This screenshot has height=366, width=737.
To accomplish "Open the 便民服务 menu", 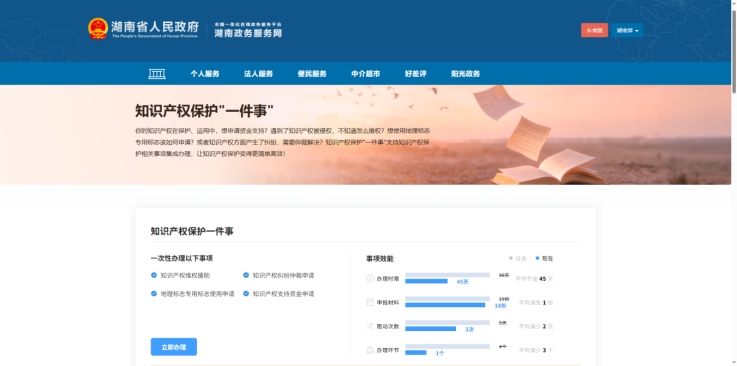I will (312, 74).
